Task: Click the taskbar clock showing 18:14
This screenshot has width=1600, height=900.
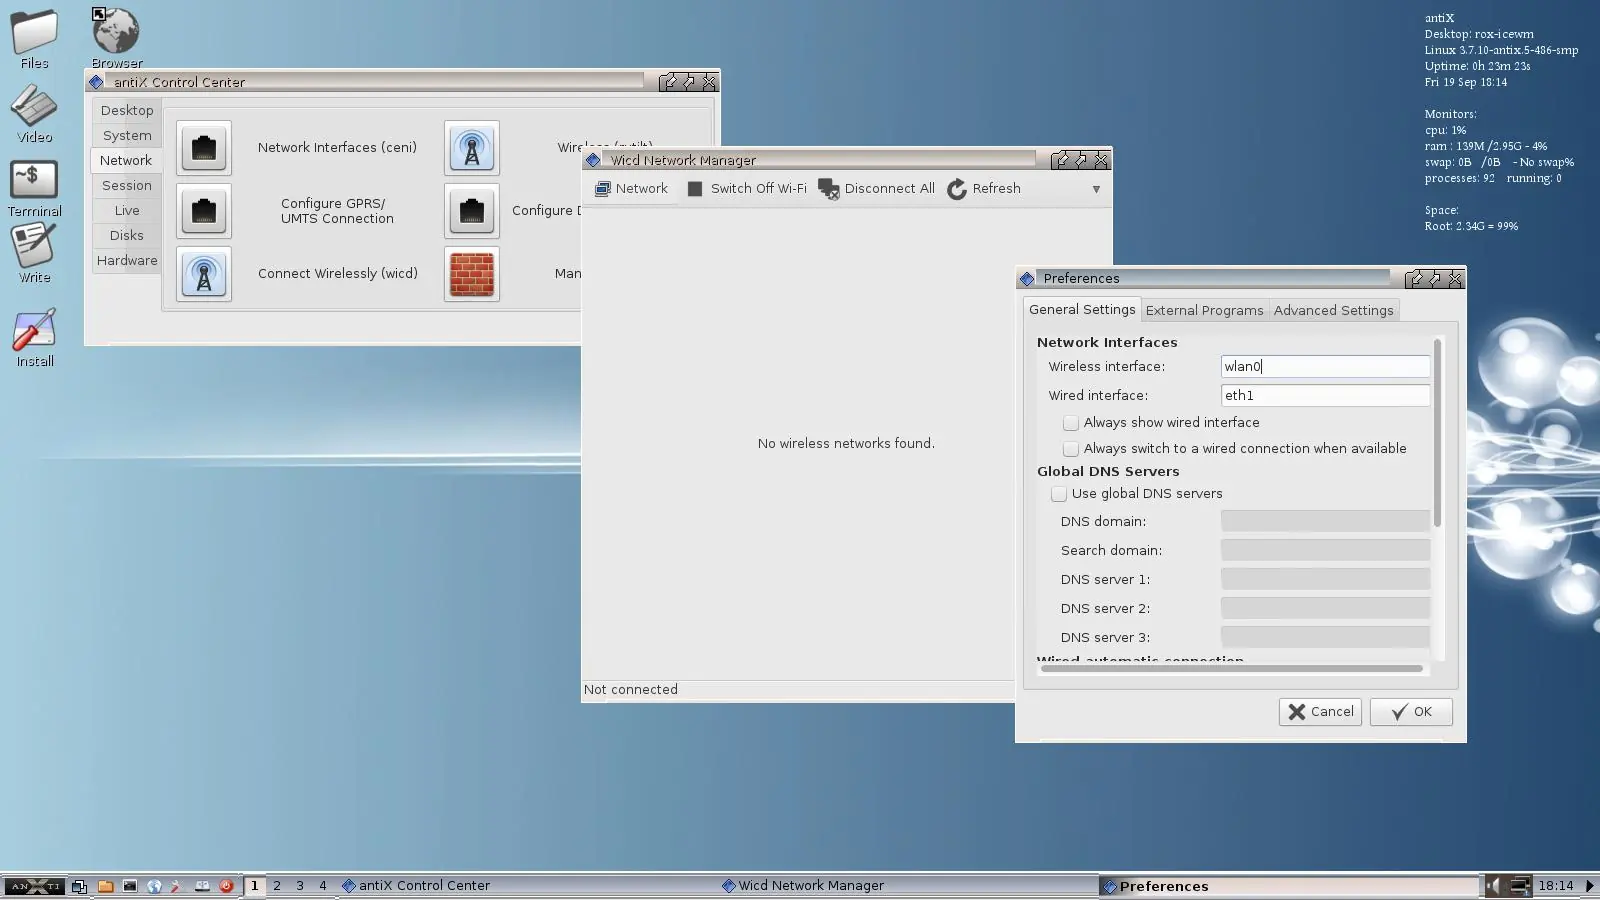Action: pyautogui.click(x=1555, y=886)
